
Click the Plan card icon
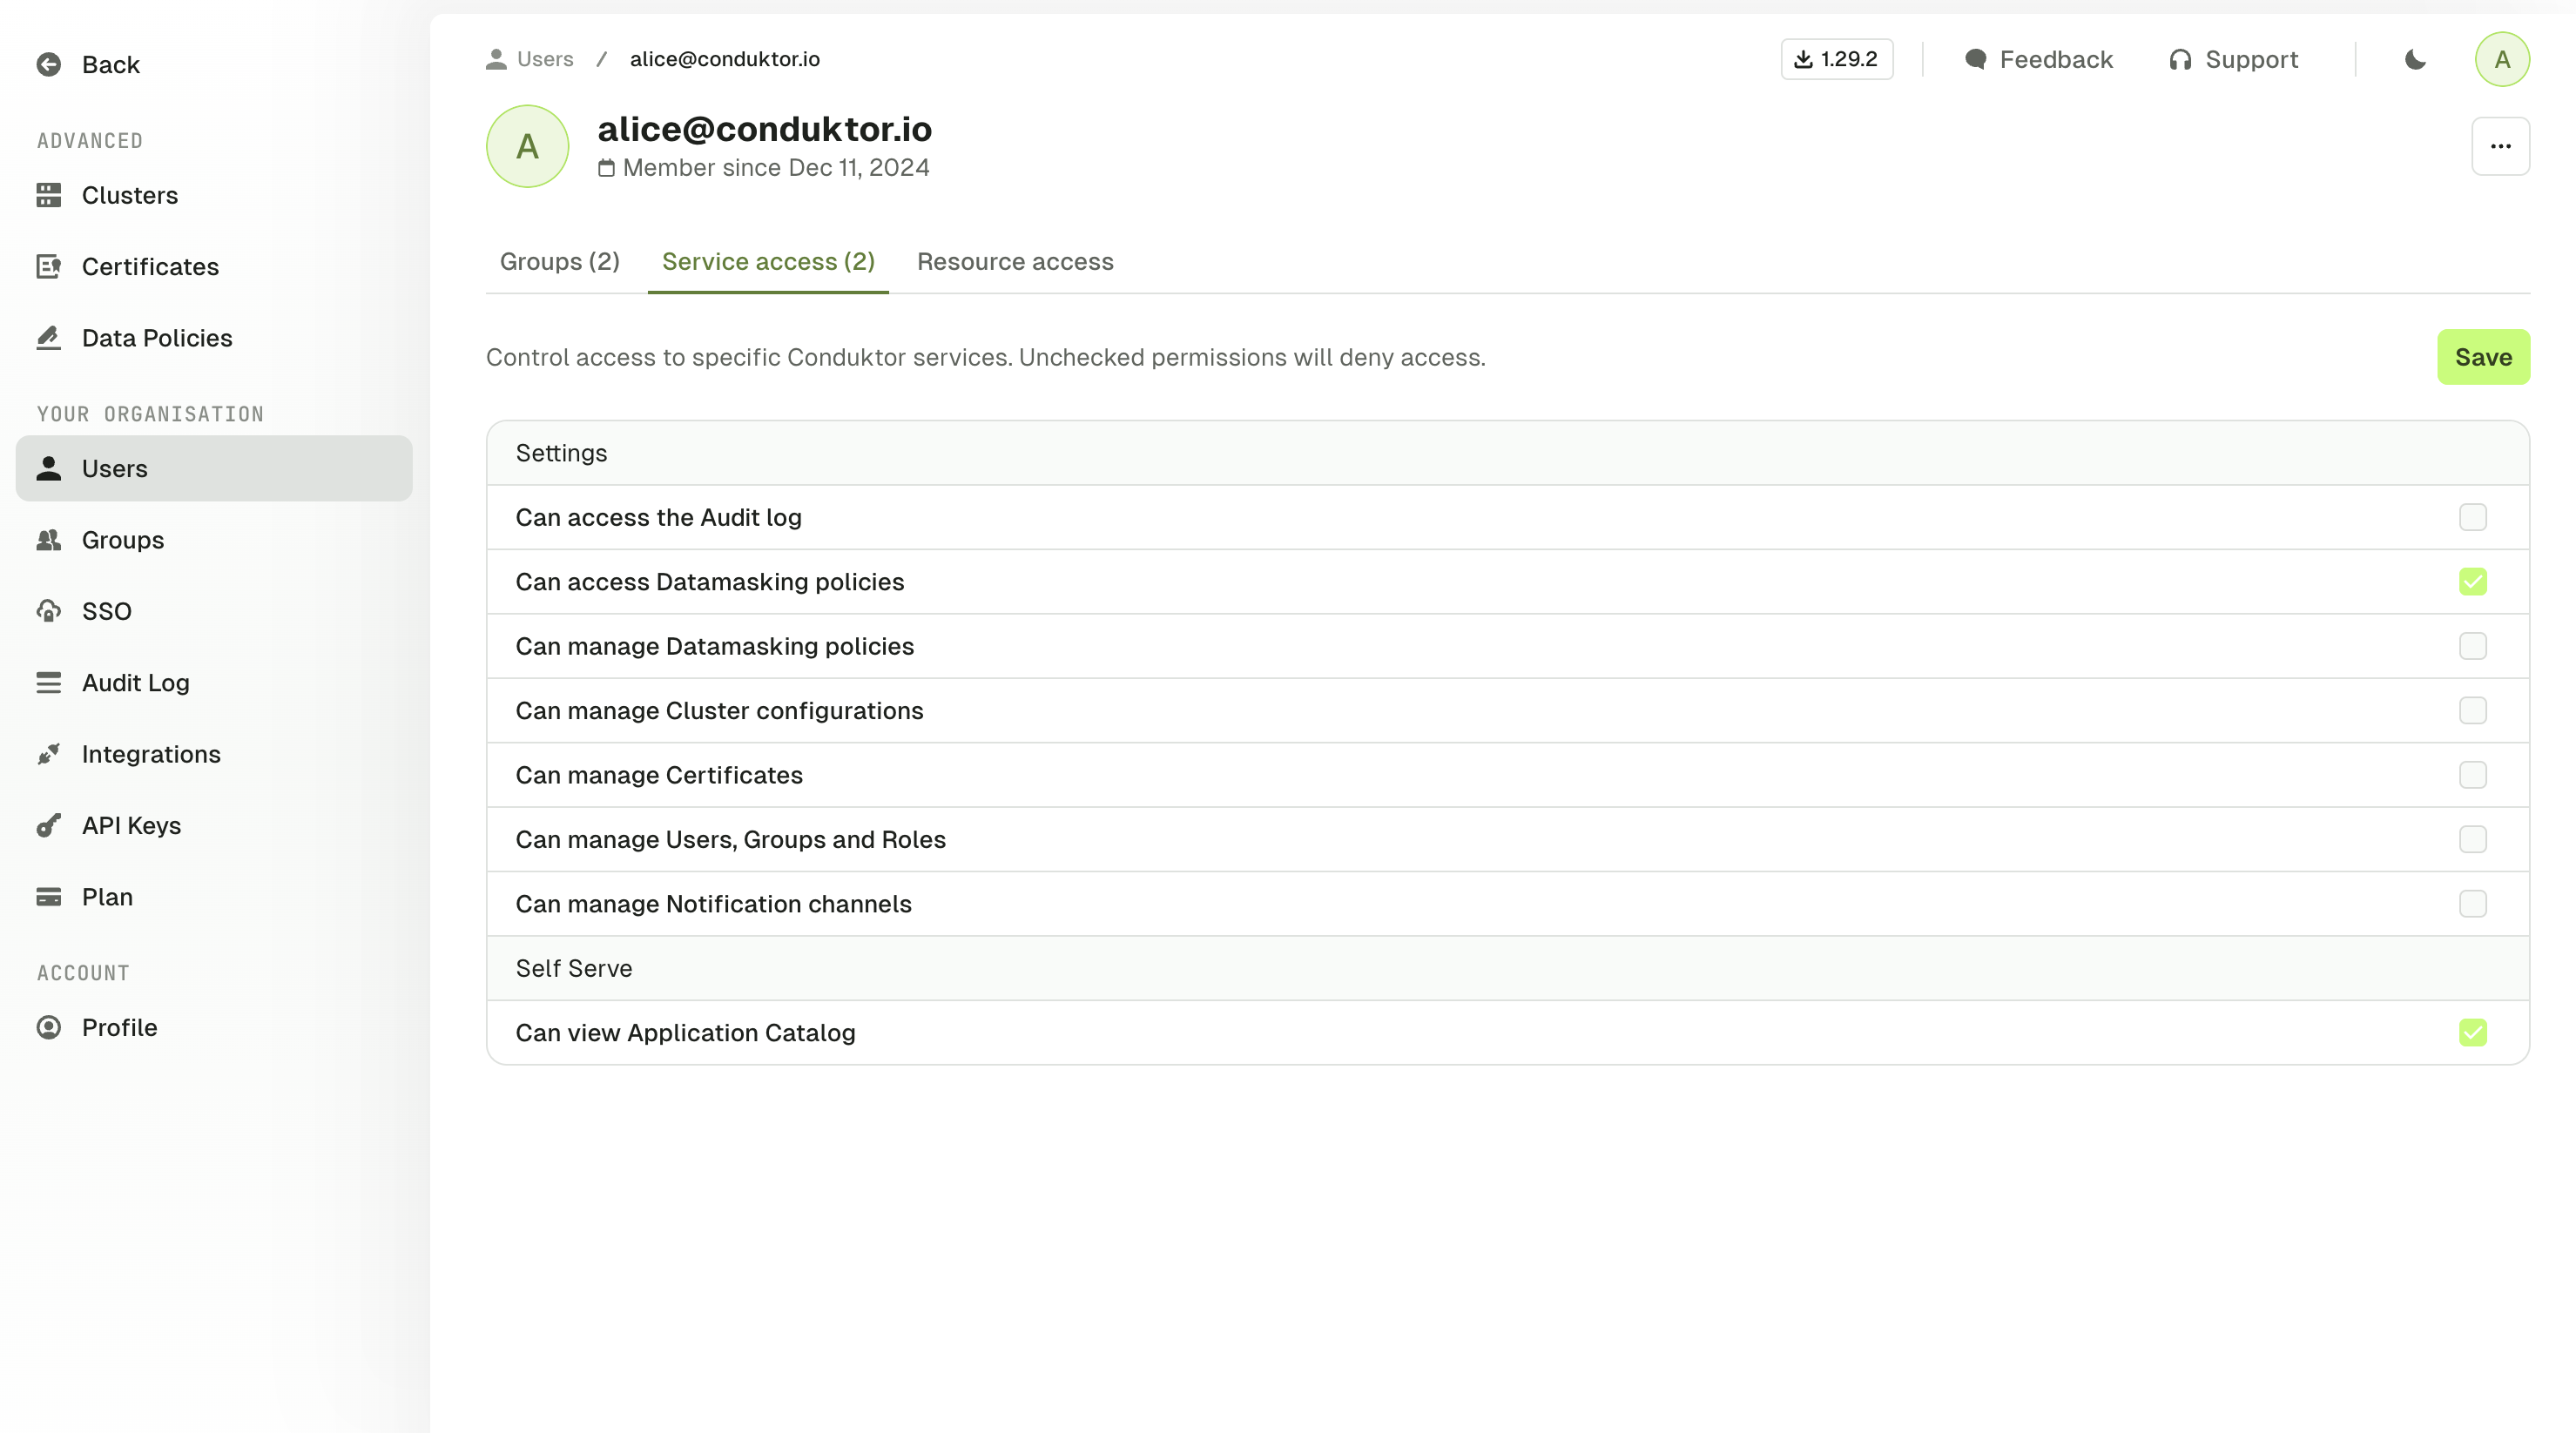point(49,897)
